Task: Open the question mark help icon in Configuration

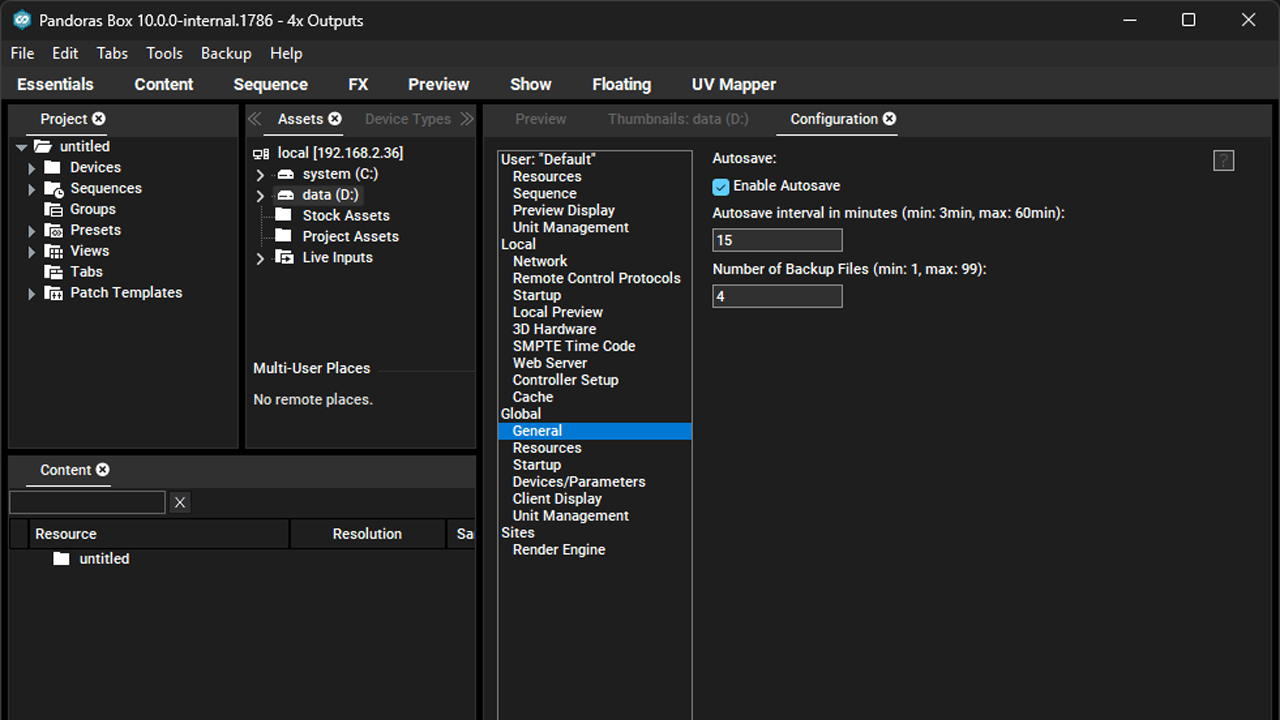Action: (1223, 161)
